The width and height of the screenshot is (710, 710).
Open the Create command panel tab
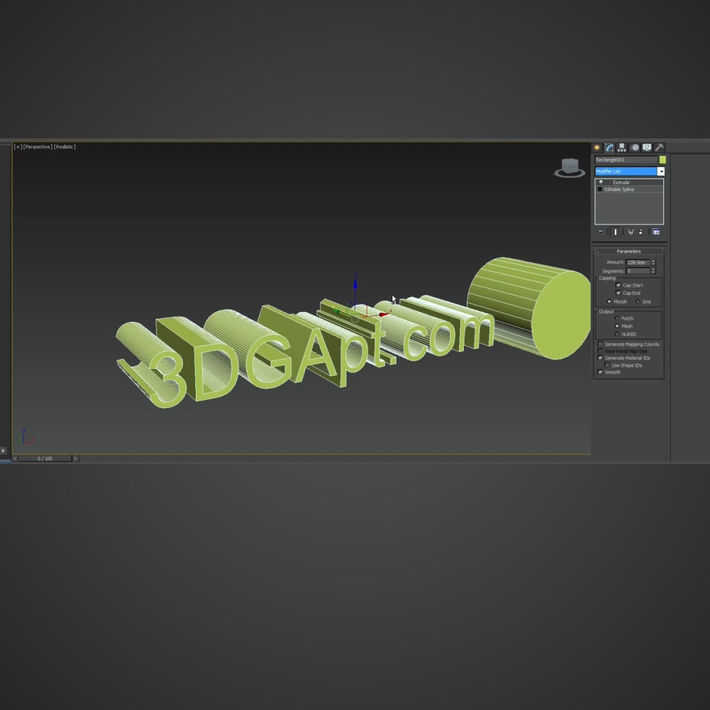(x=597, y=148)
